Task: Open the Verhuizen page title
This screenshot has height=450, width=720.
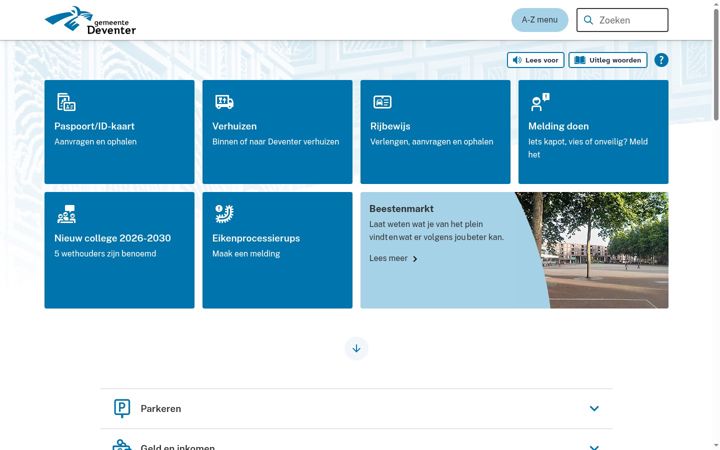Action: point(234,126)
